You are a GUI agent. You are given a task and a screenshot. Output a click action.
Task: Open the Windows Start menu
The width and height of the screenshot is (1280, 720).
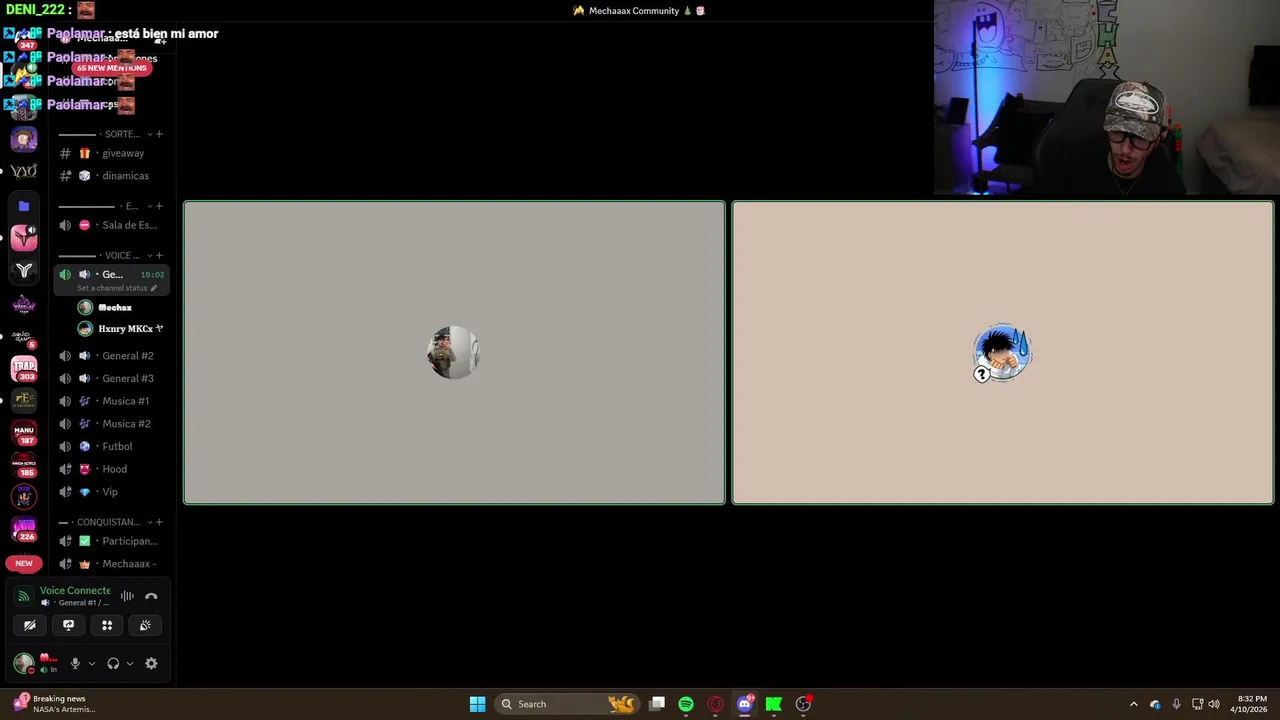coord(478,704)
